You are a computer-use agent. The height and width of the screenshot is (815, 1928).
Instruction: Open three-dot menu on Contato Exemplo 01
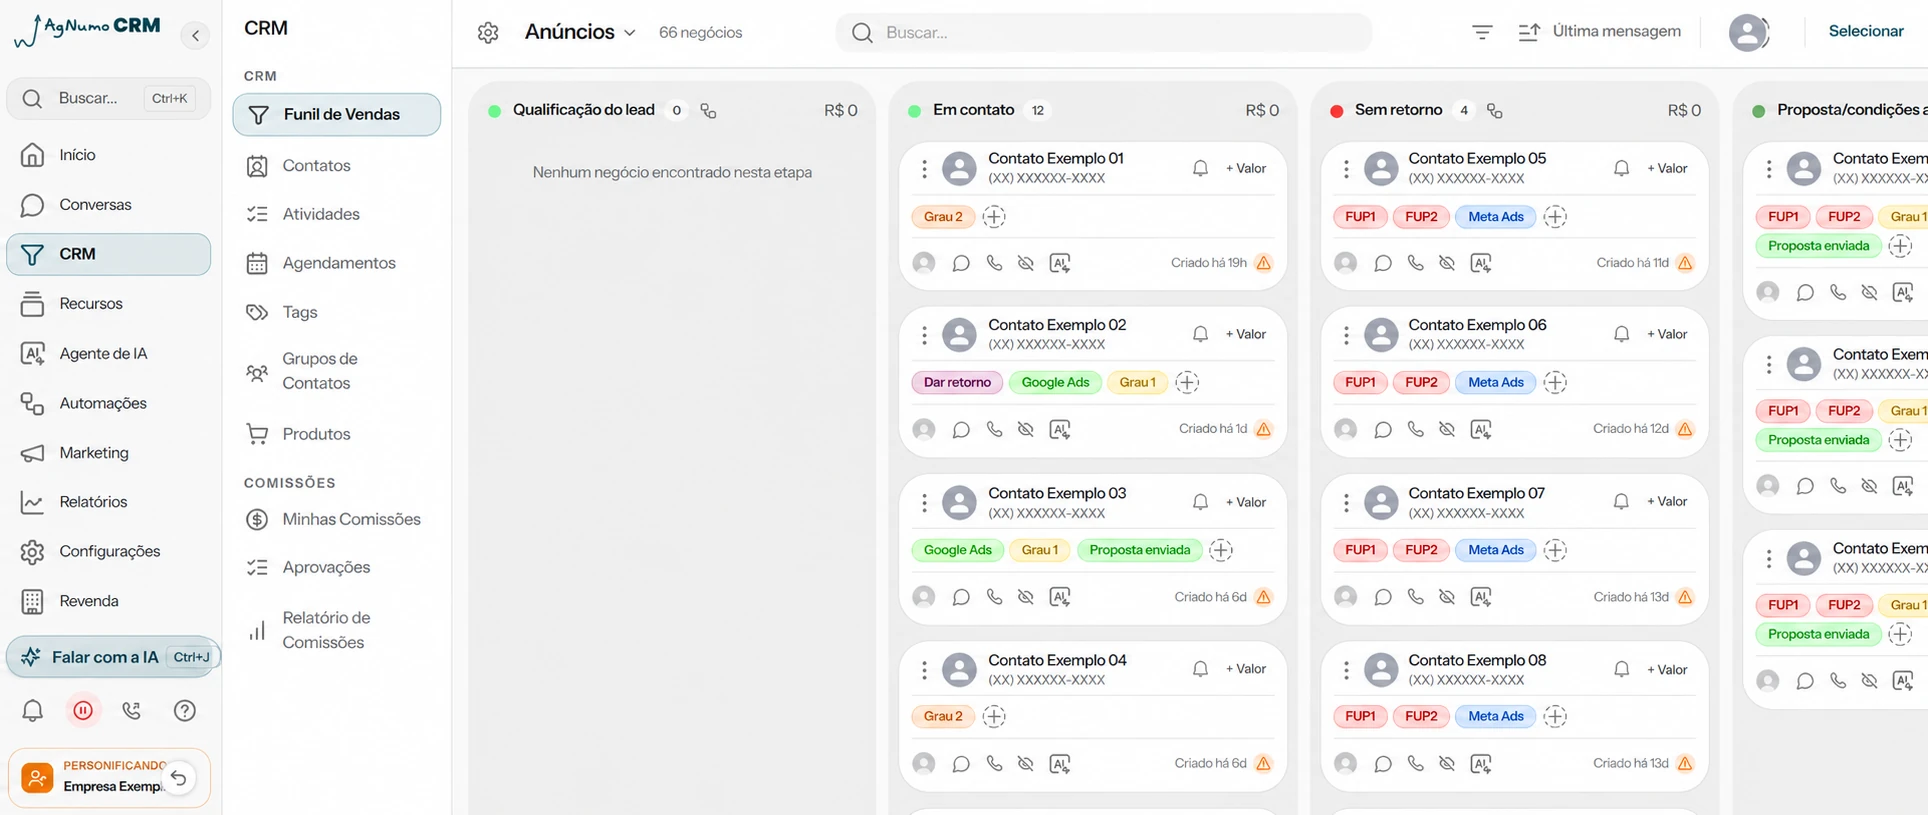tap(924, 169)
